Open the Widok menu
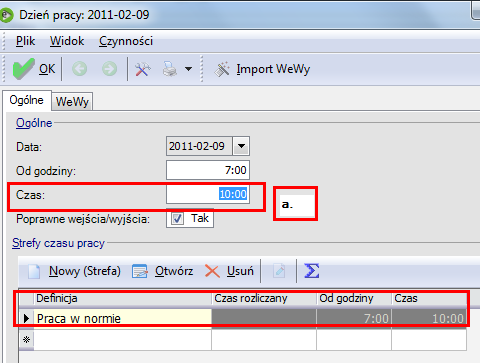This screenshot has height=363, width=480. (x=67, y=41)
